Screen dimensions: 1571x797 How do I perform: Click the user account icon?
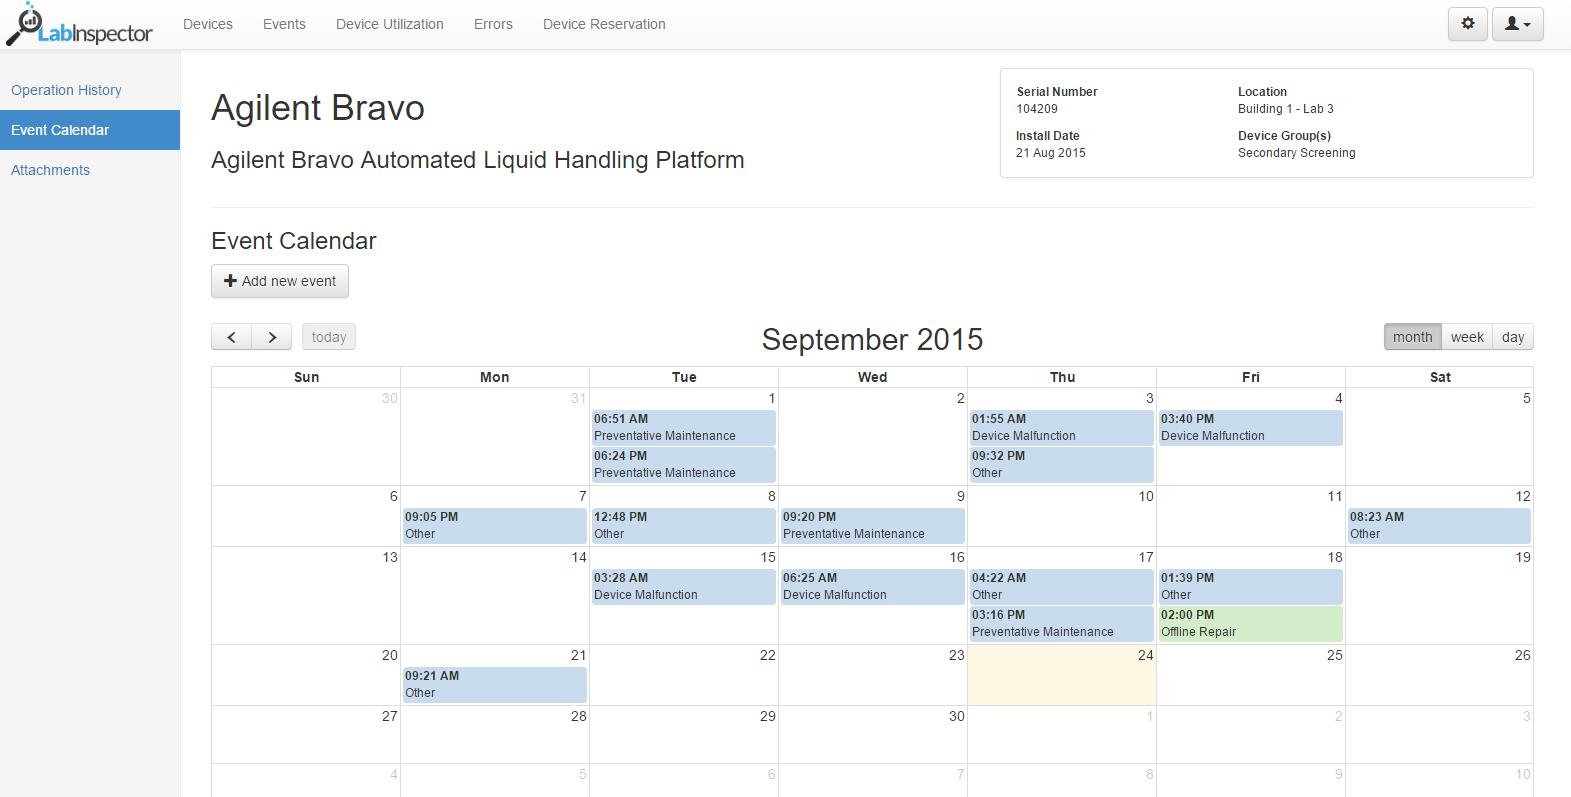pos(1511,23)
